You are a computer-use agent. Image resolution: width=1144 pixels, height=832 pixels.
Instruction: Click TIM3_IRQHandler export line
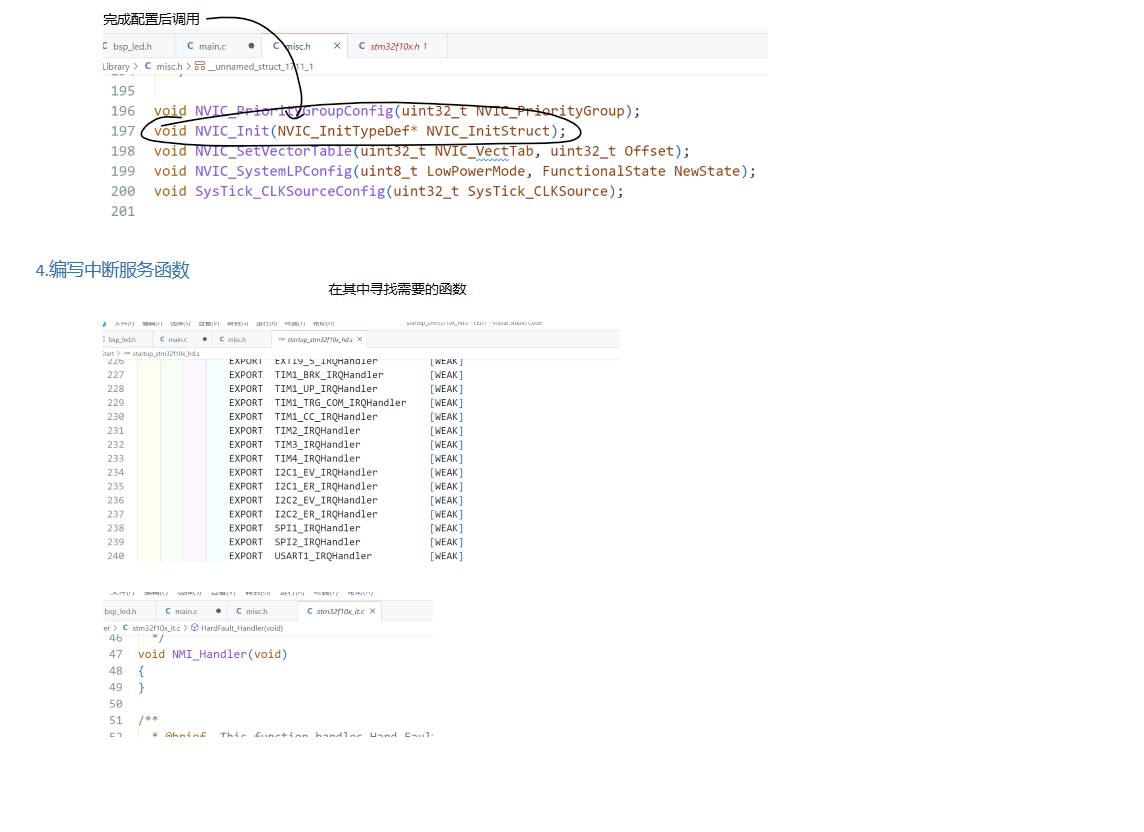click(346, 444)
